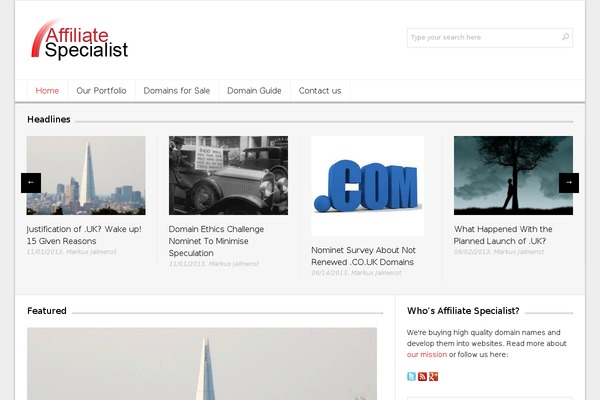The height and width of the screenshot is (400, 600).
Task: Click the Twitter follow icon
Action: pos(411,376)
